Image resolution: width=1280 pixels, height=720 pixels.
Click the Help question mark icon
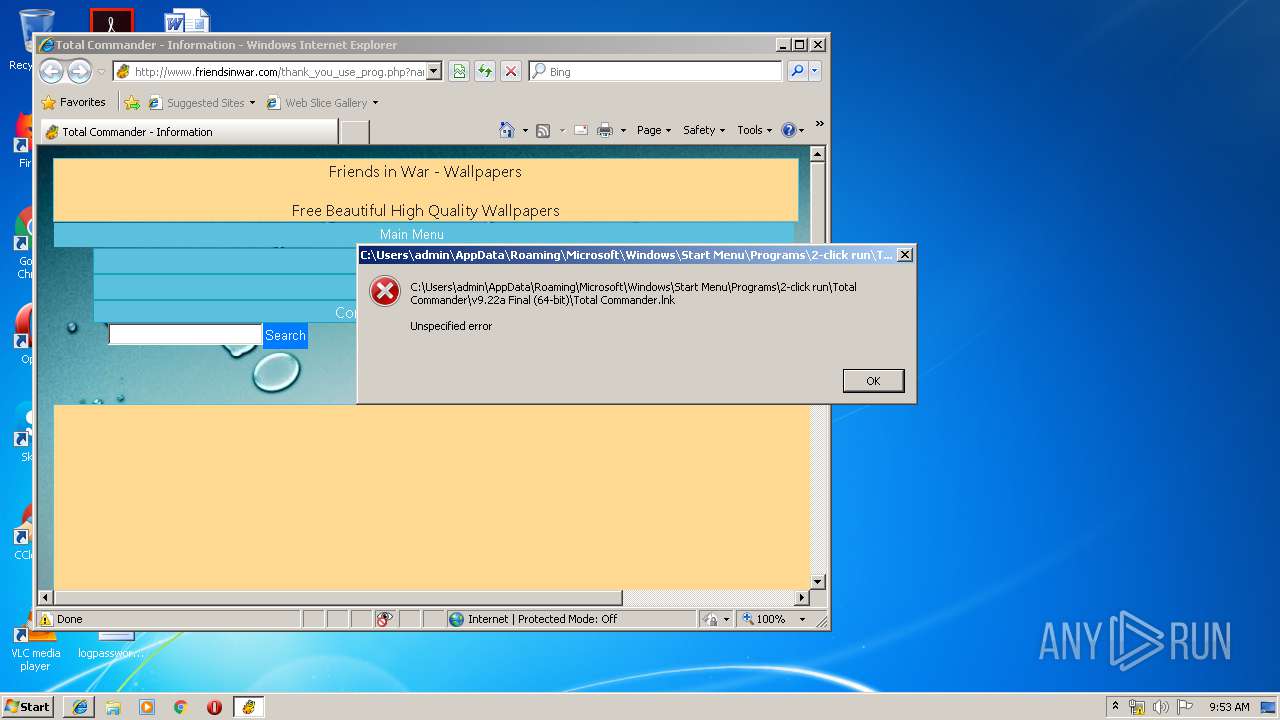coord(788,130)
